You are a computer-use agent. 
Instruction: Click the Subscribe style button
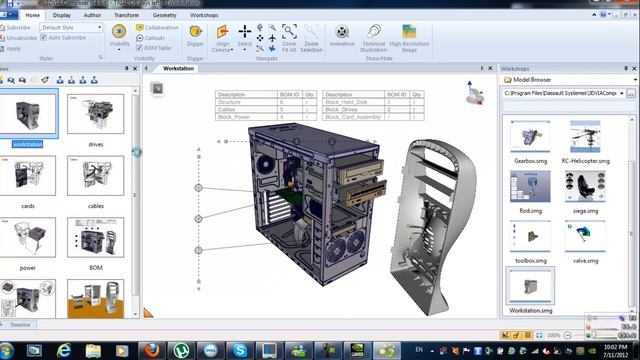pyautogui.click(x=15, y=27)
